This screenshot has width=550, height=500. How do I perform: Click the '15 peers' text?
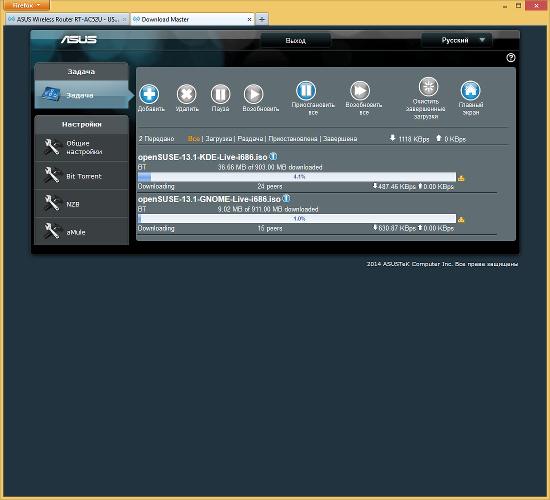[x=270, y=228]
